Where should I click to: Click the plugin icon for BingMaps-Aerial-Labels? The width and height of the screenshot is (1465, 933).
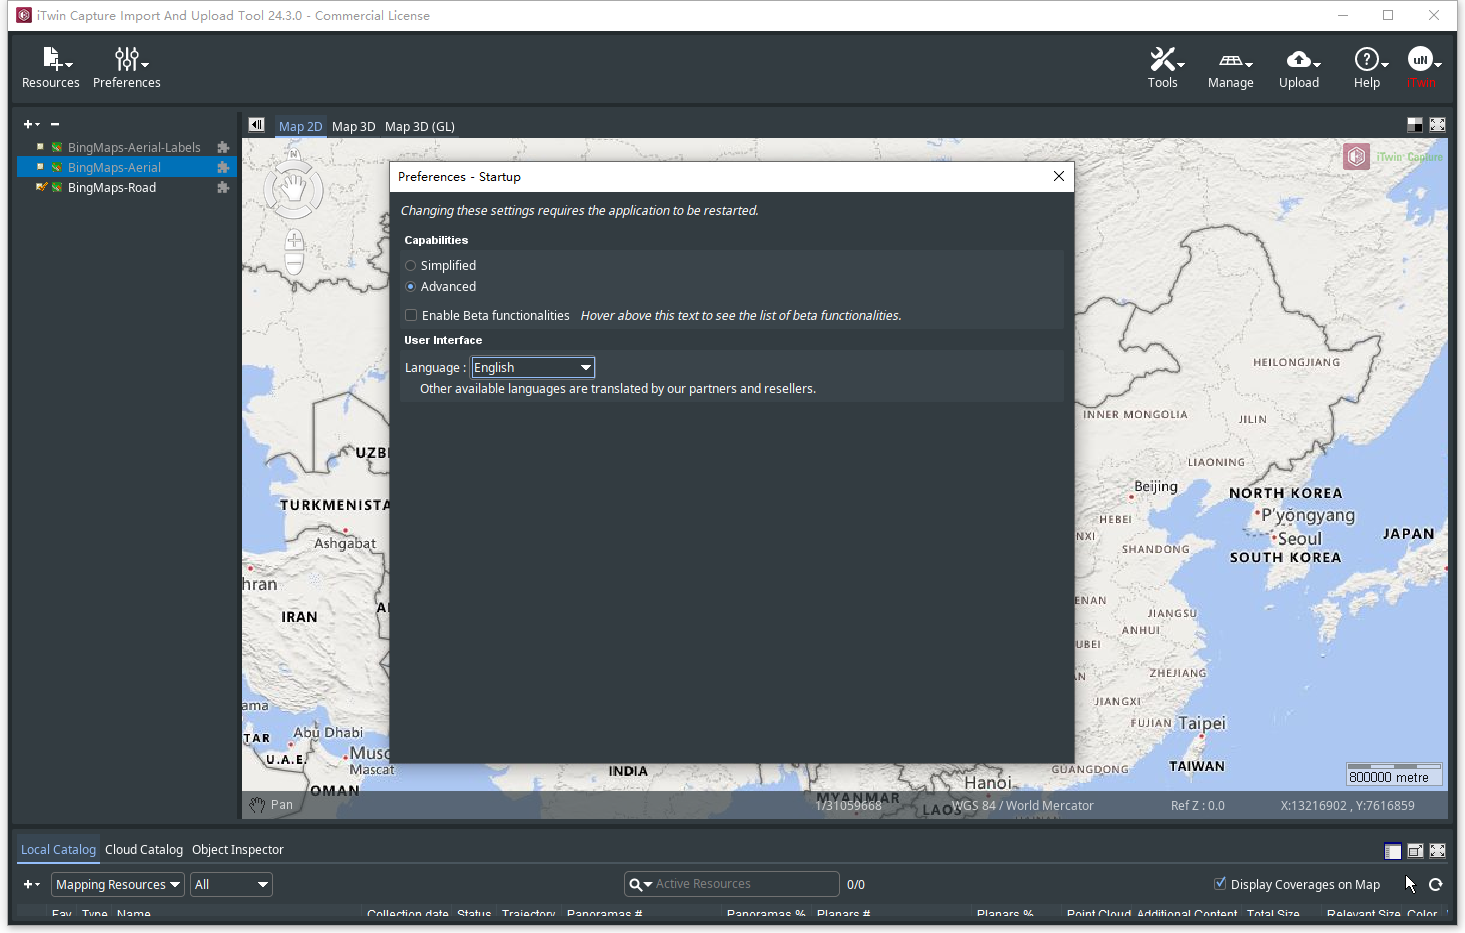223,147
